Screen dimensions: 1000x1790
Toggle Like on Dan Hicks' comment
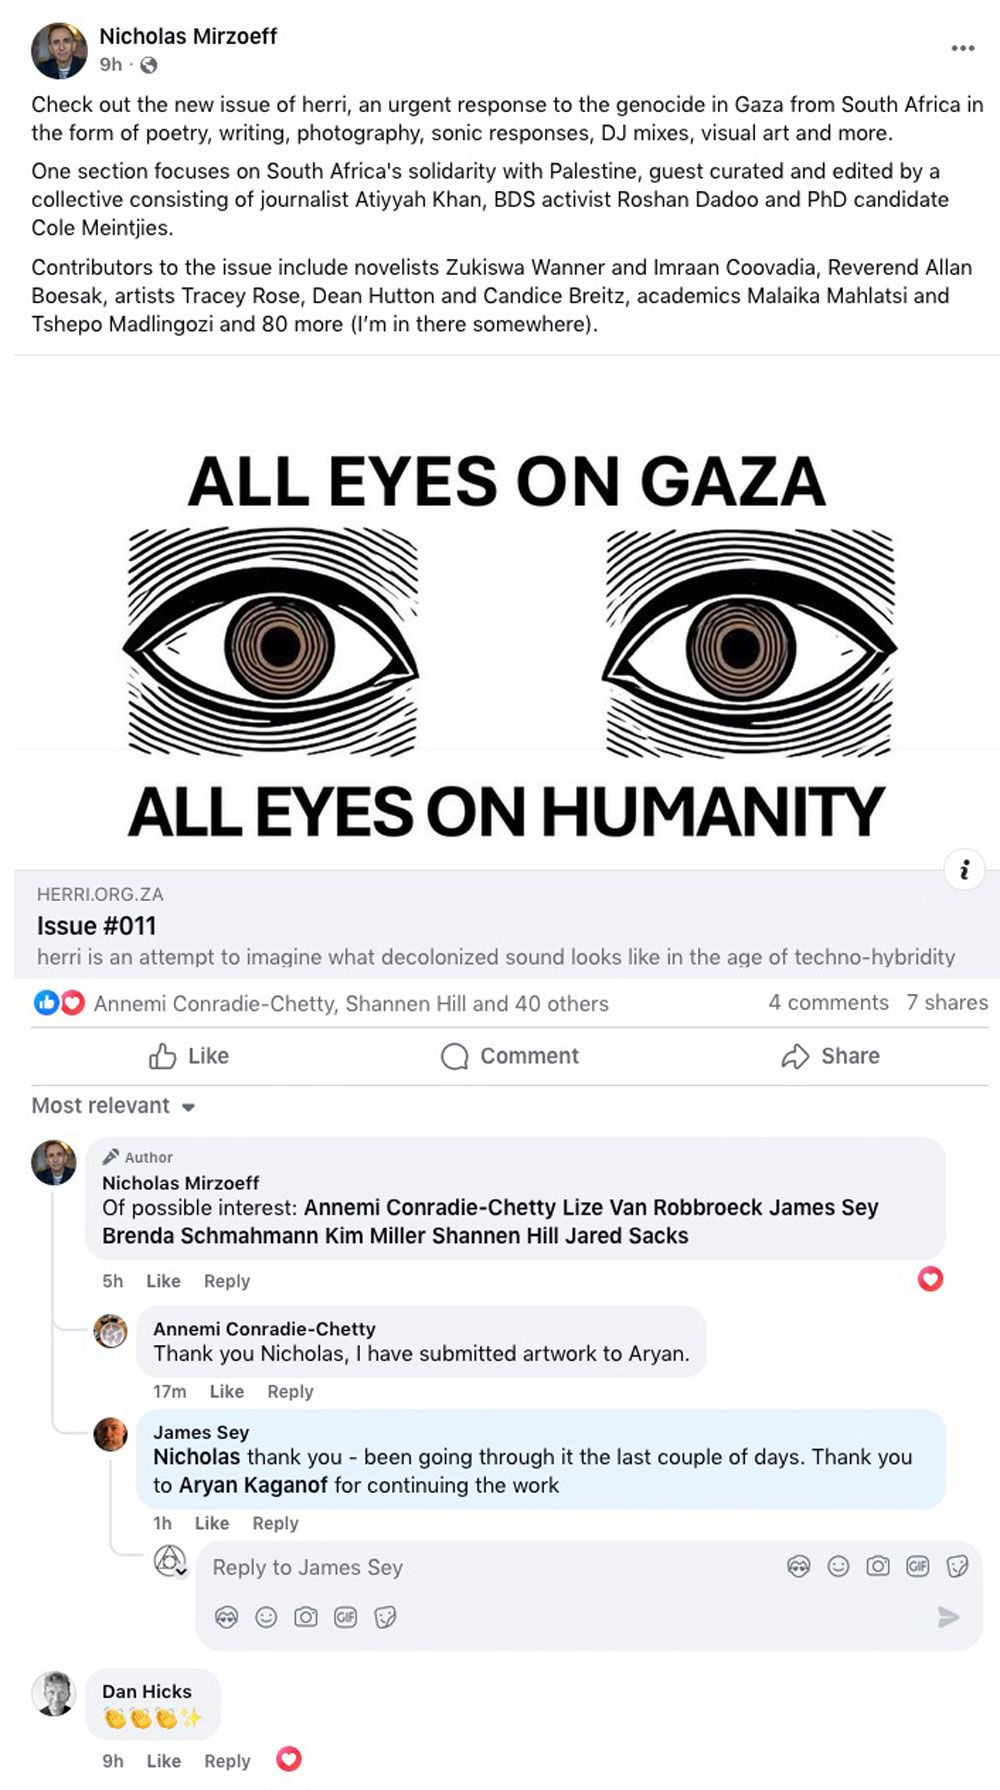164,1761
